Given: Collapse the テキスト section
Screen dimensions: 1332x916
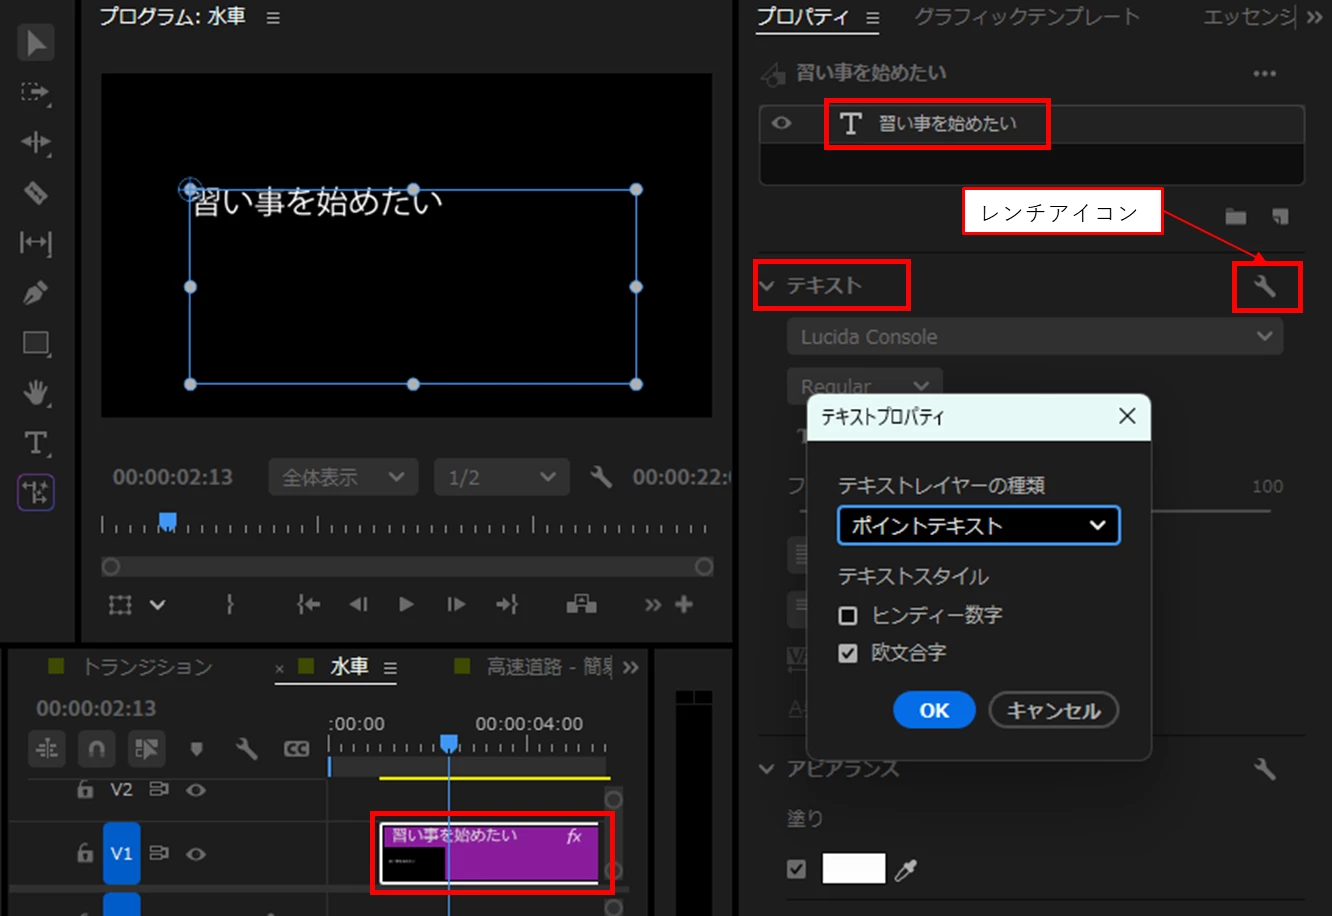Looking at the screenshot, I should pos(767,286).
